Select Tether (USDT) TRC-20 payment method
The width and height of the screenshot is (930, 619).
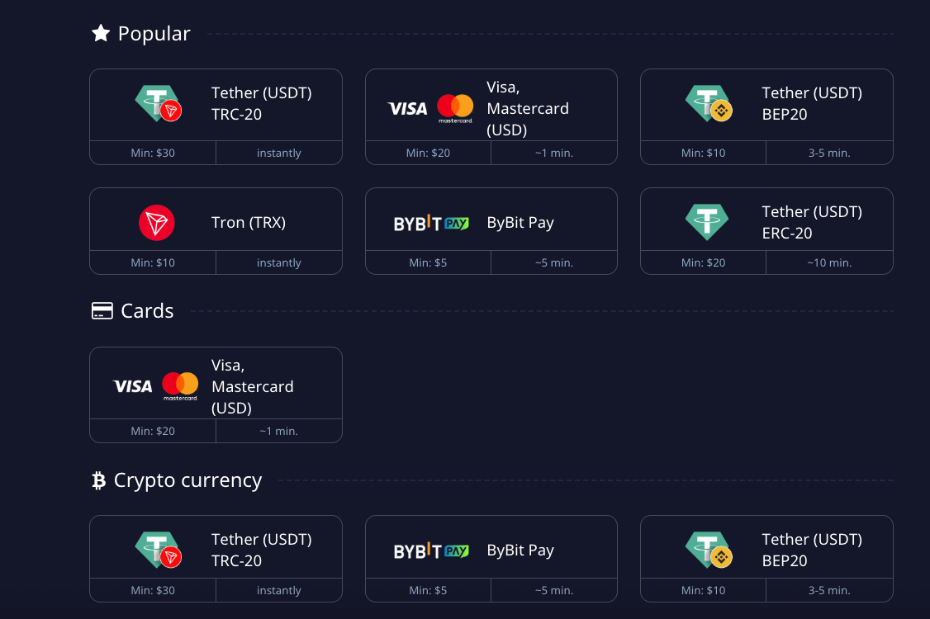click(216, 103)
